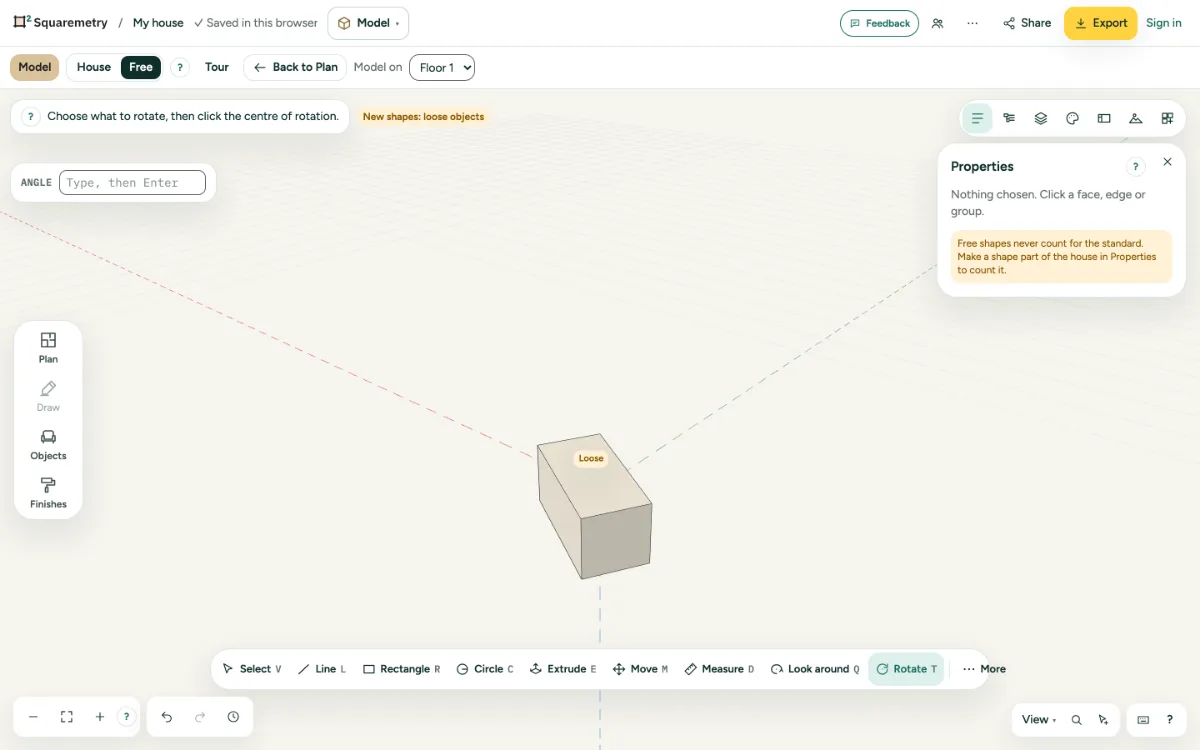Choose the Extrude tool
This screenshot has width=1200, height=750.
563,669
